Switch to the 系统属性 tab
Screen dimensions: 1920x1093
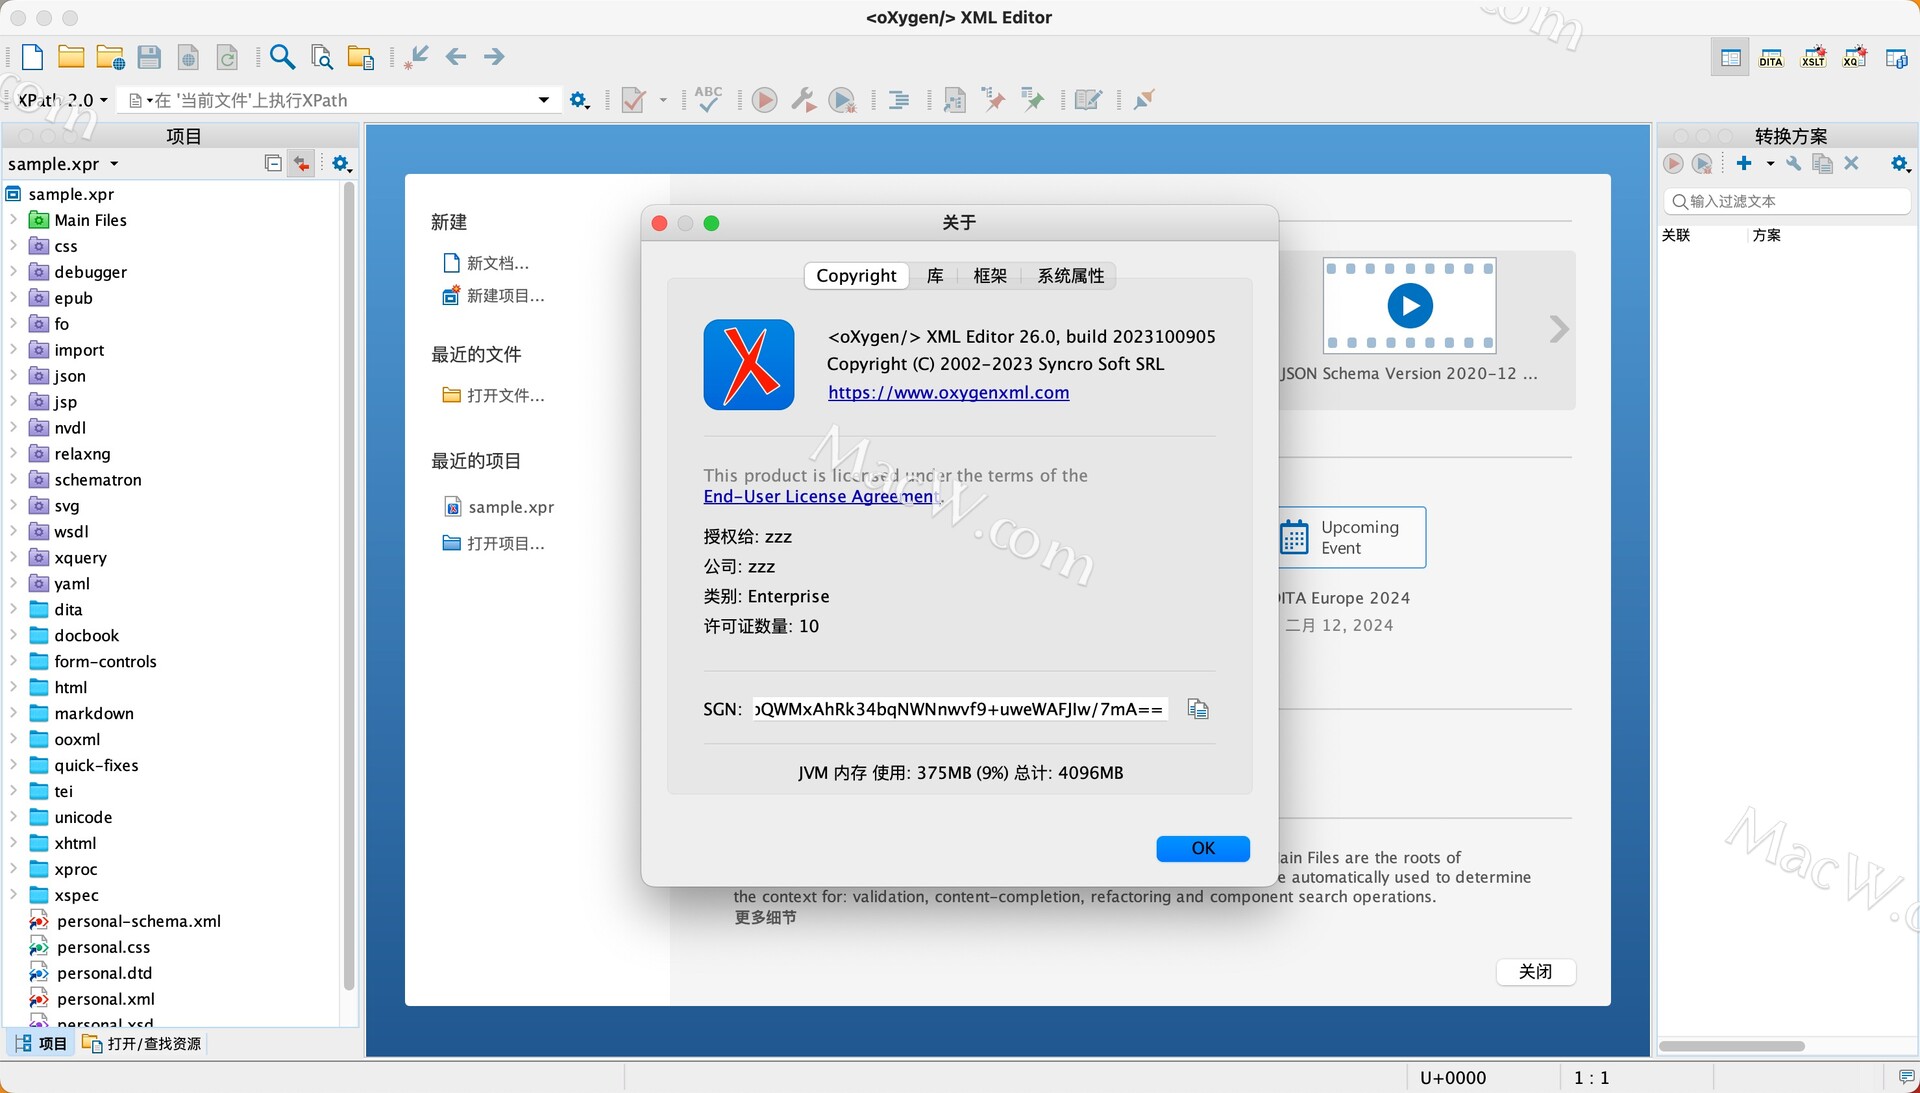pos(1070,275)
